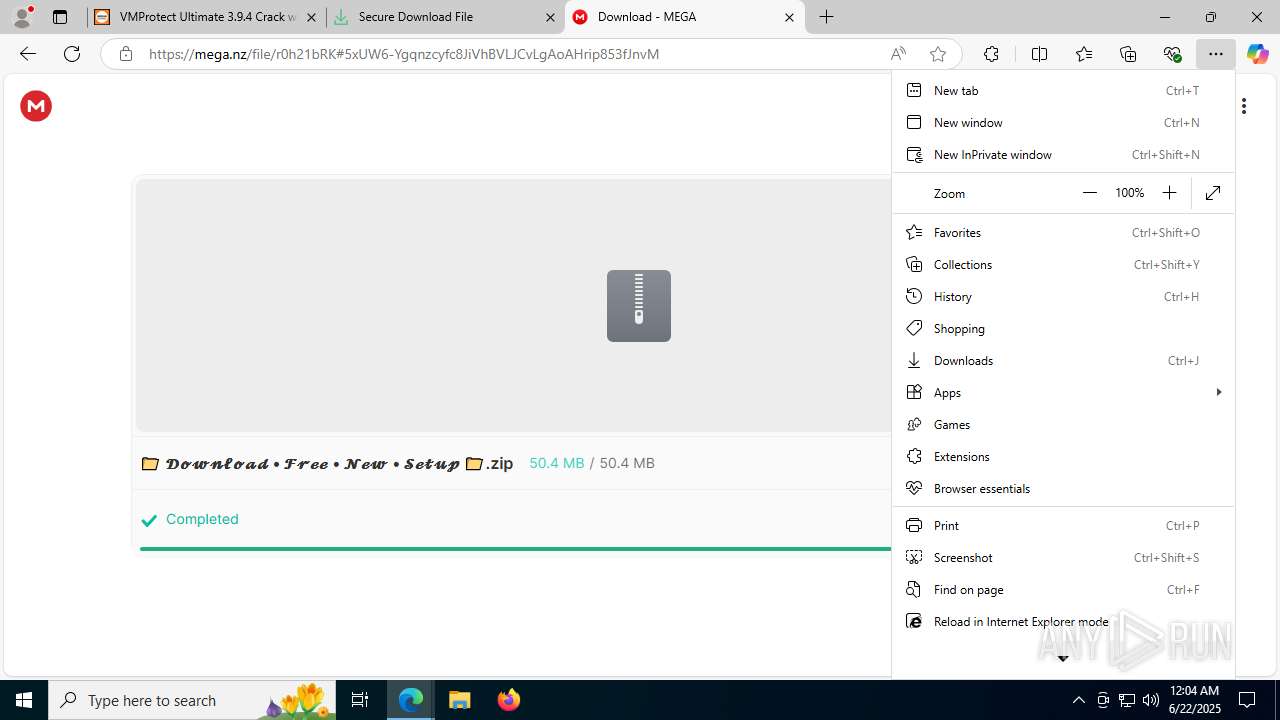
Task: Choose Reload in Internet Explorer mode
Action: pyautogui.click(x=1063, y=621)
